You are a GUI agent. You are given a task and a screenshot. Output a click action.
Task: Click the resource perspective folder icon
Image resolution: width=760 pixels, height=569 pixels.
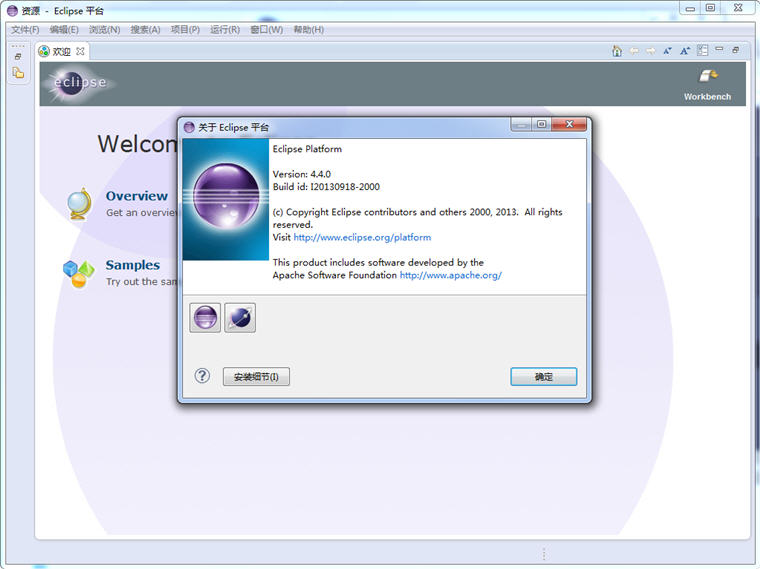click(x=18, y=73)
